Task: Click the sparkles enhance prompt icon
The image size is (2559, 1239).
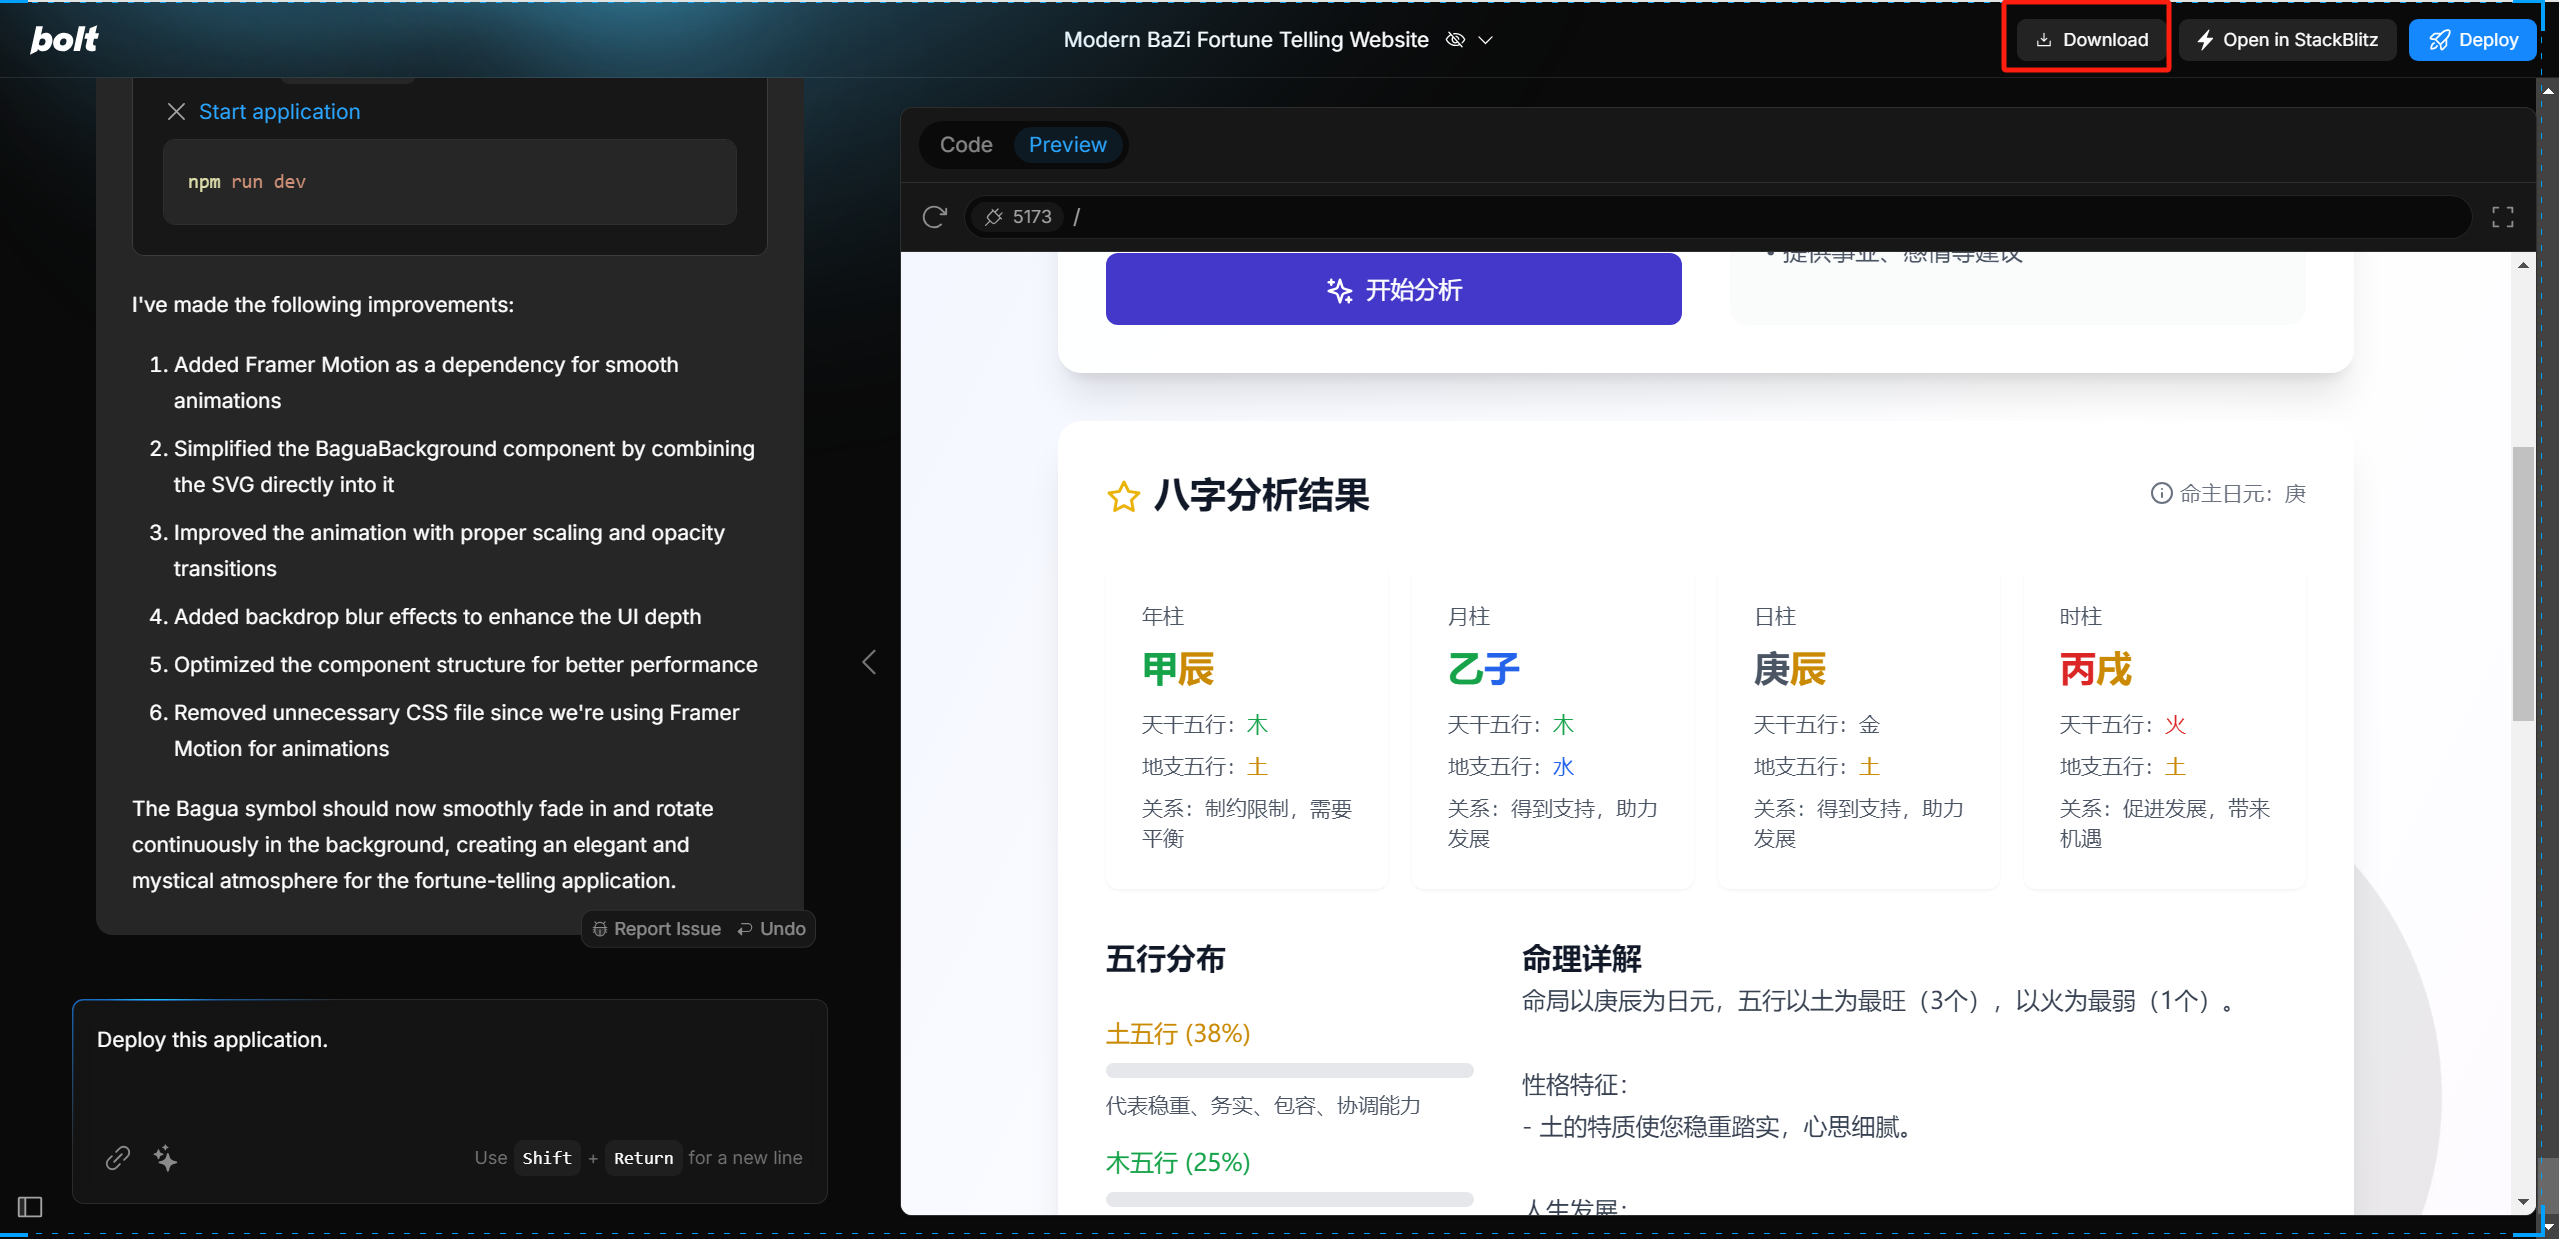Action: click(165, 1157)
